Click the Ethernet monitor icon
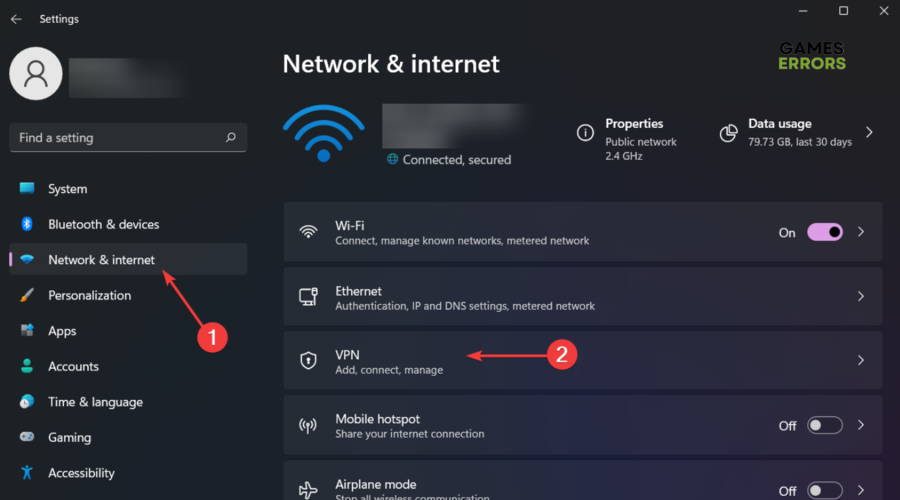The image size is (900, 500). point(308,297)
